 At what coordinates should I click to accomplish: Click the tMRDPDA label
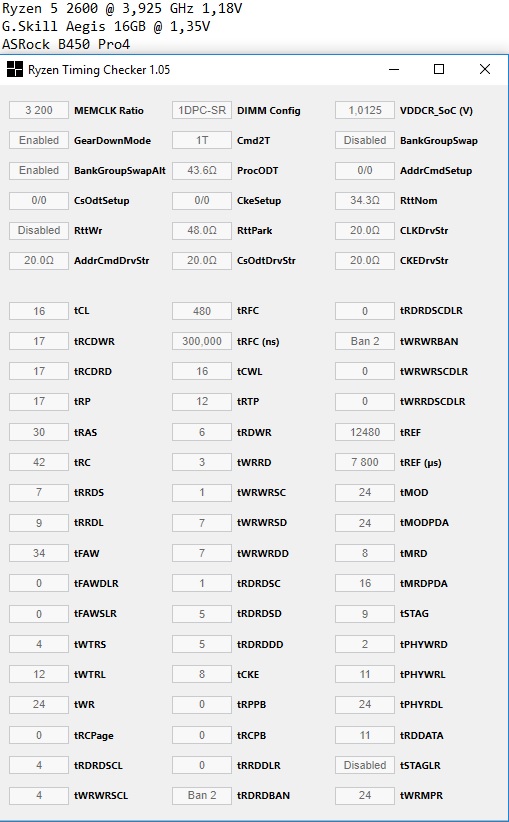[424, 583]
